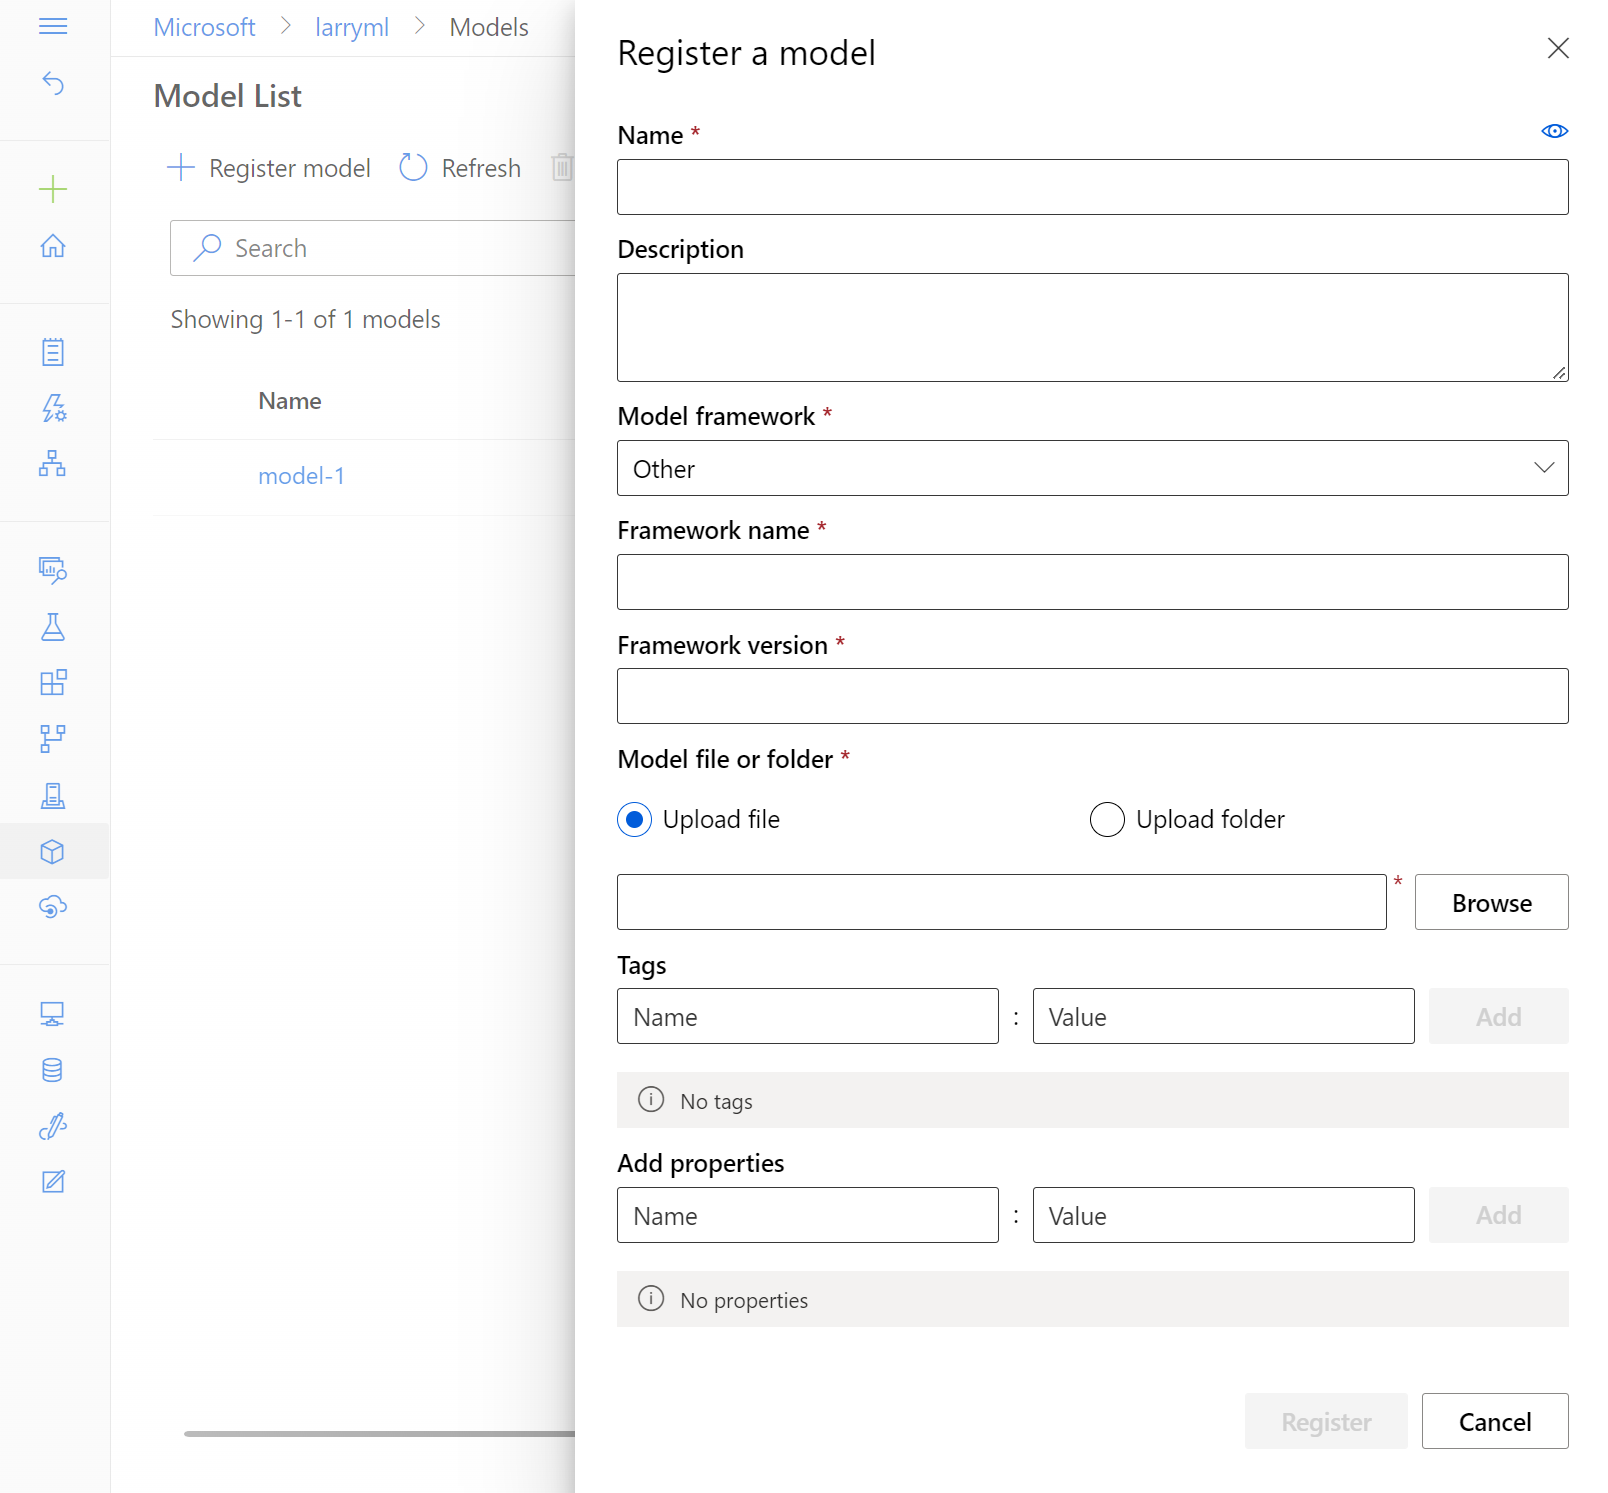Click the horizontal scrollbar under model list

coord(380,1434)
